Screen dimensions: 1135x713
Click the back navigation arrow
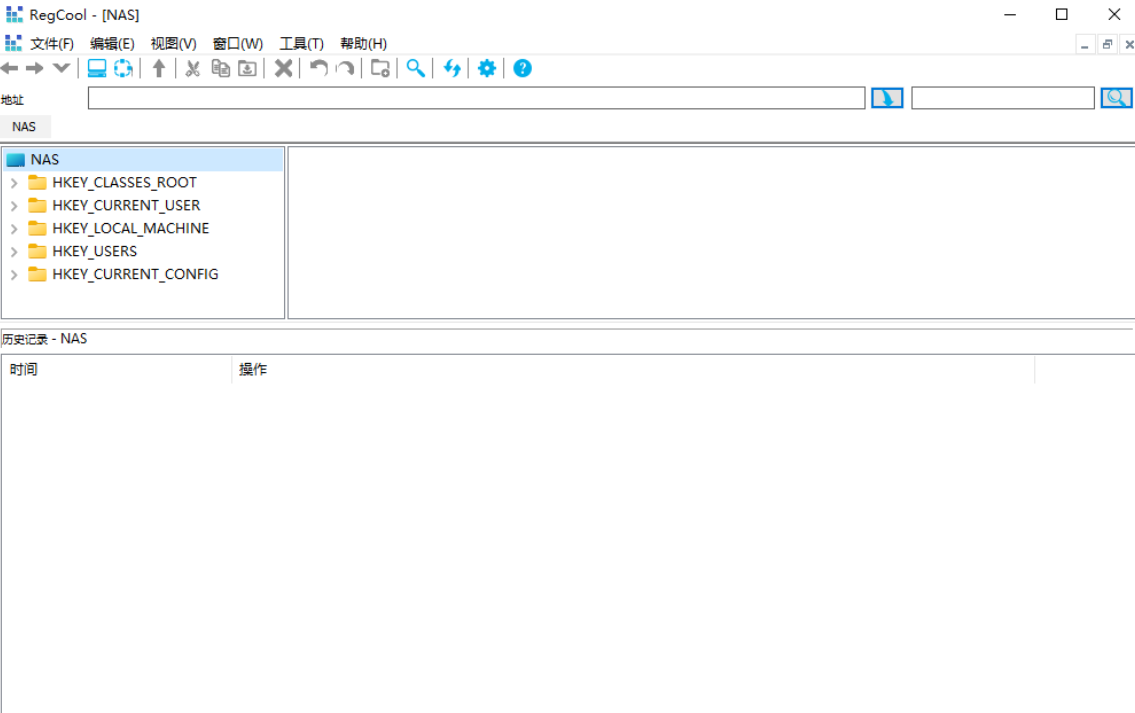[x=10, y=68]
